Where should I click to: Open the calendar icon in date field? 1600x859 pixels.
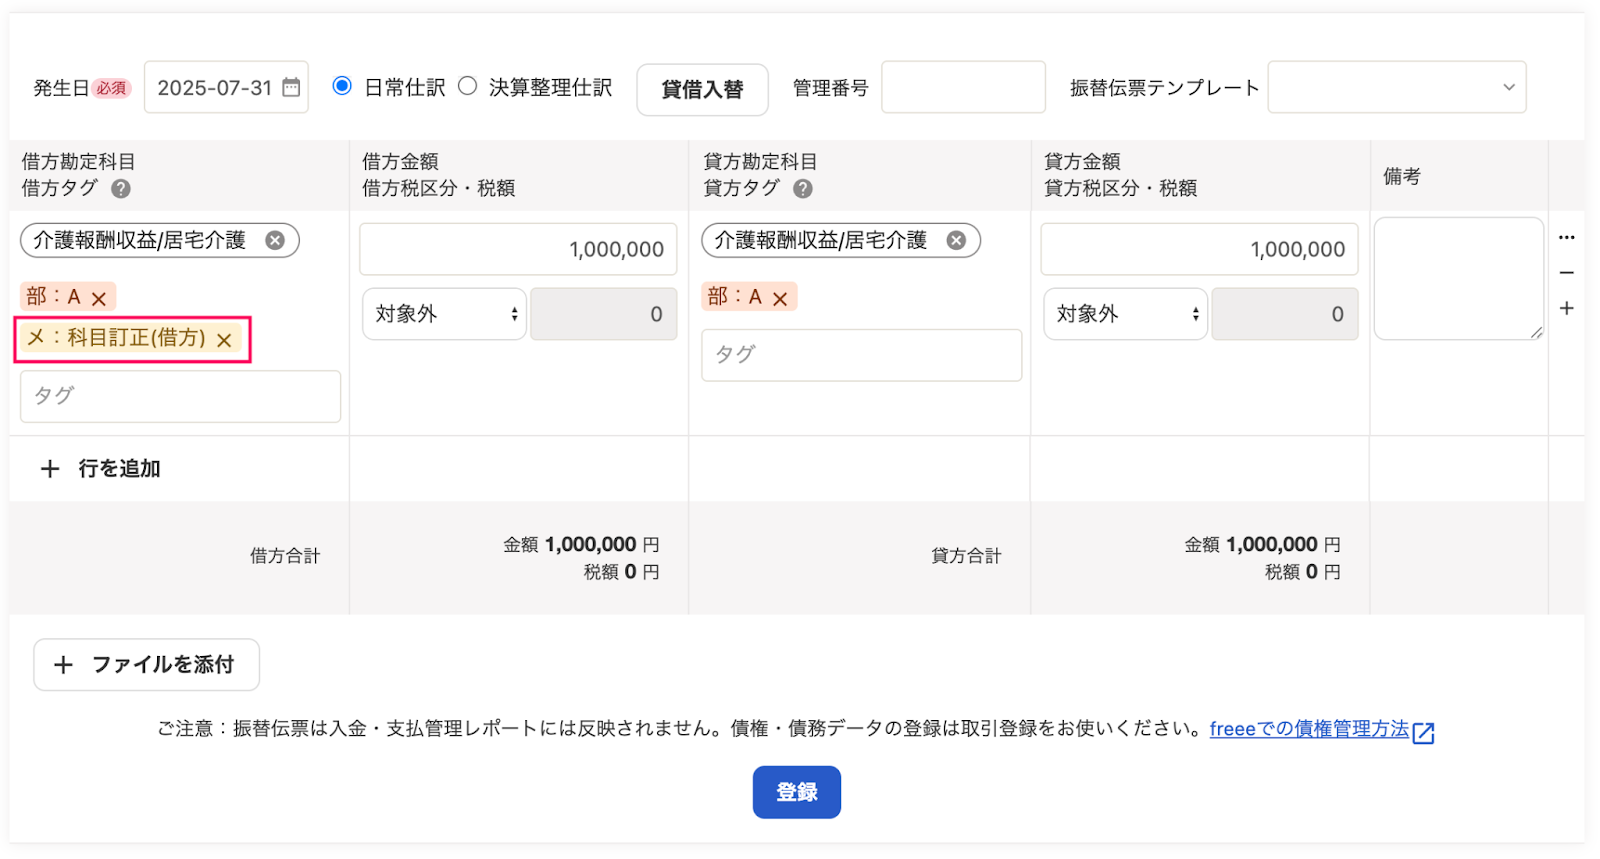291,87
